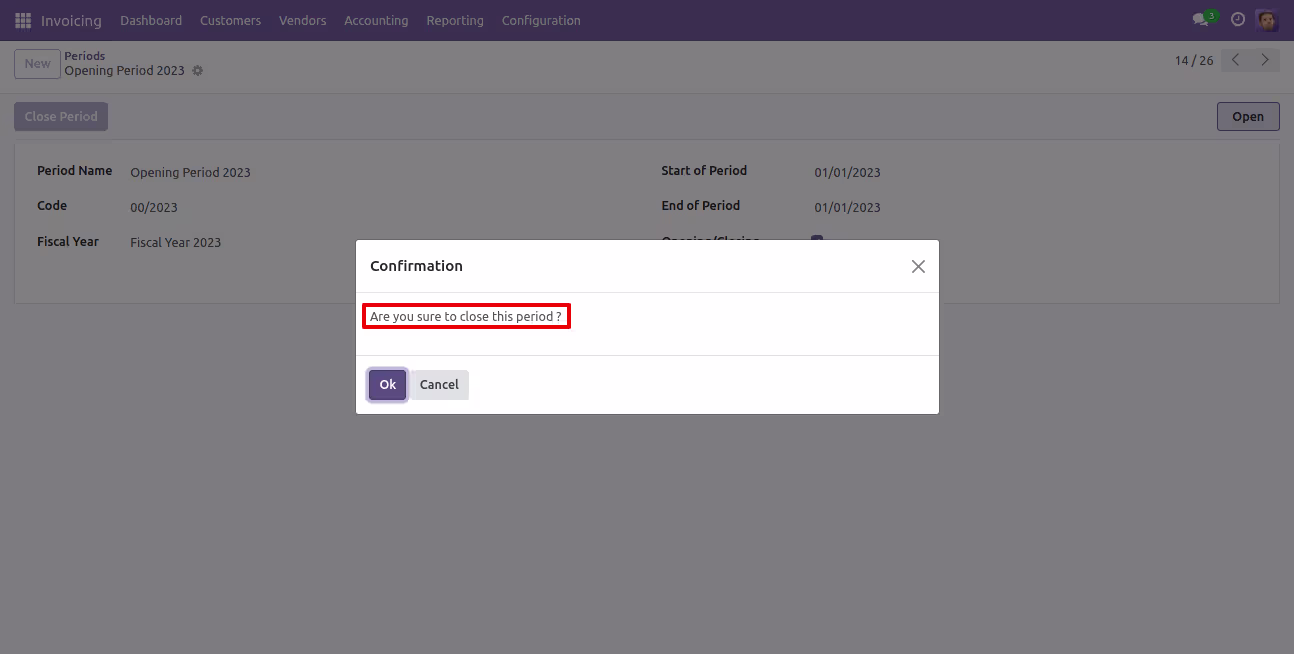Open the user avatar menu

[1267, 20]
